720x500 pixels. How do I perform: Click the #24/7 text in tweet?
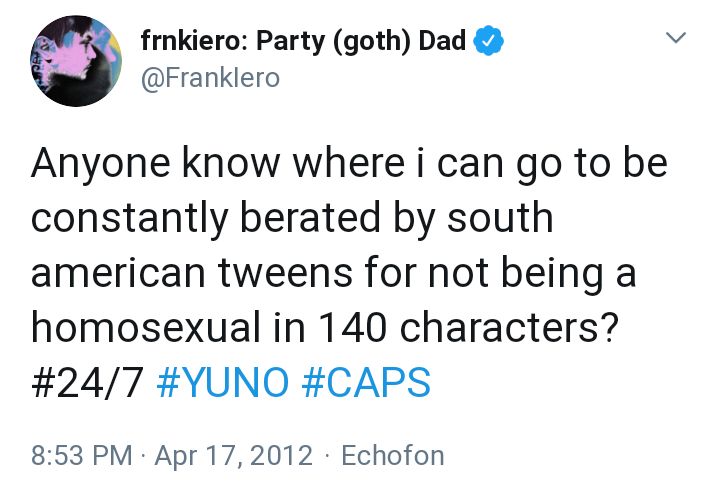[x=87, y=382]
